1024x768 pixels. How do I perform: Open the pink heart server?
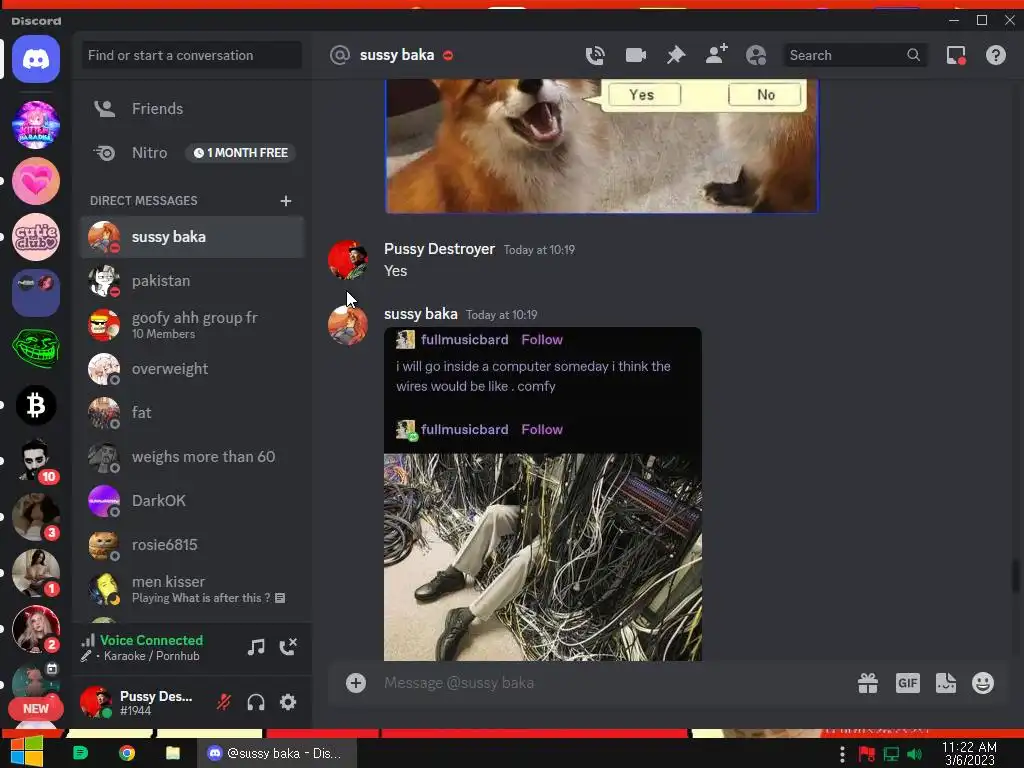[x=36, y=181]
